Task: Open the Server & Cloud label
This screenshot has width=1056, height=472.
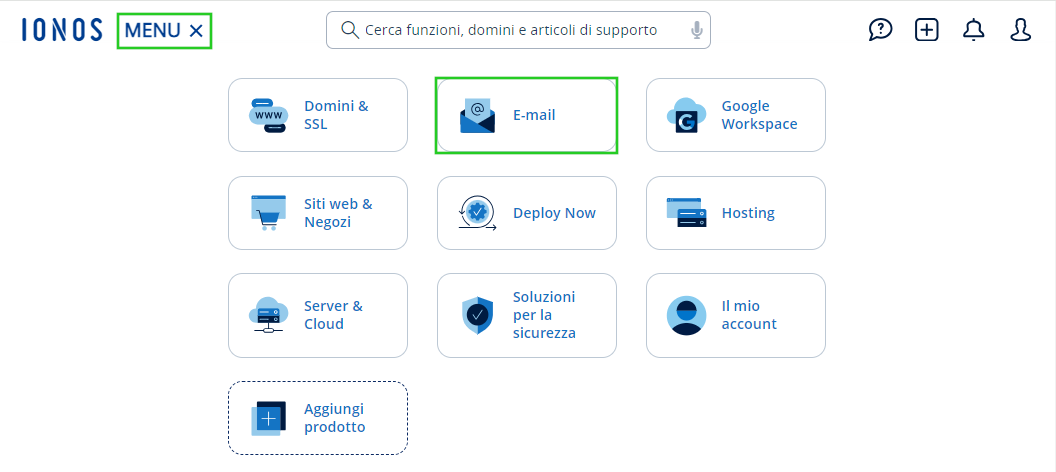Action: 333,315
